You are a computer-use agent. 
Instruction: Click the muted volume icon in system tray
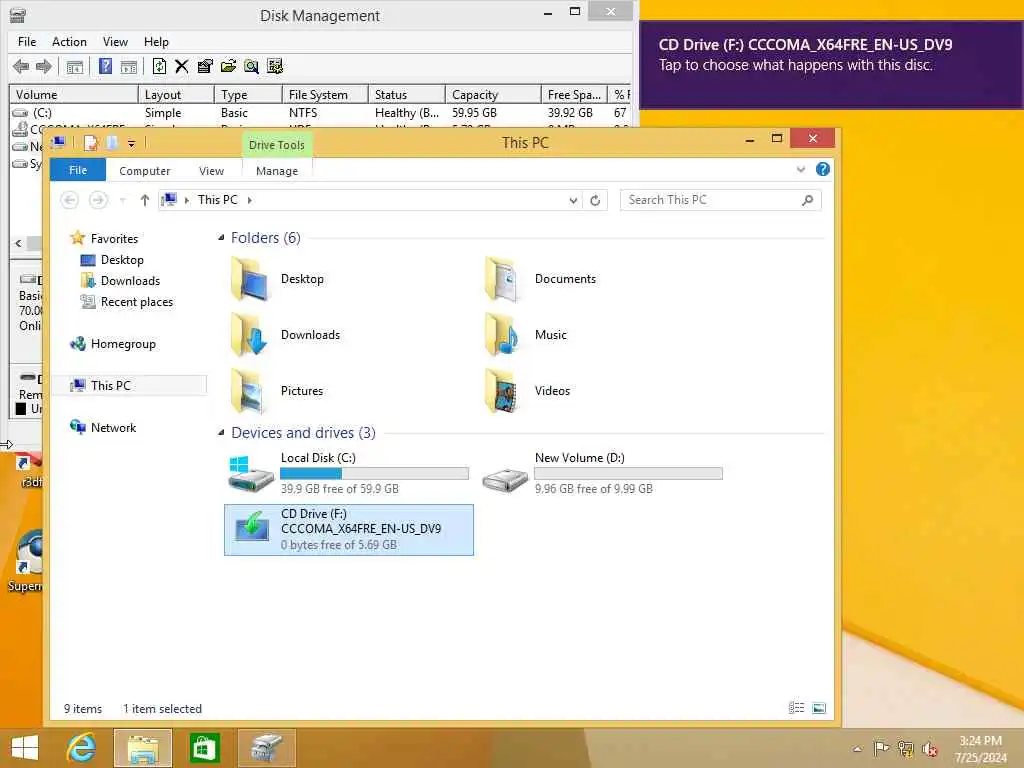929,748
